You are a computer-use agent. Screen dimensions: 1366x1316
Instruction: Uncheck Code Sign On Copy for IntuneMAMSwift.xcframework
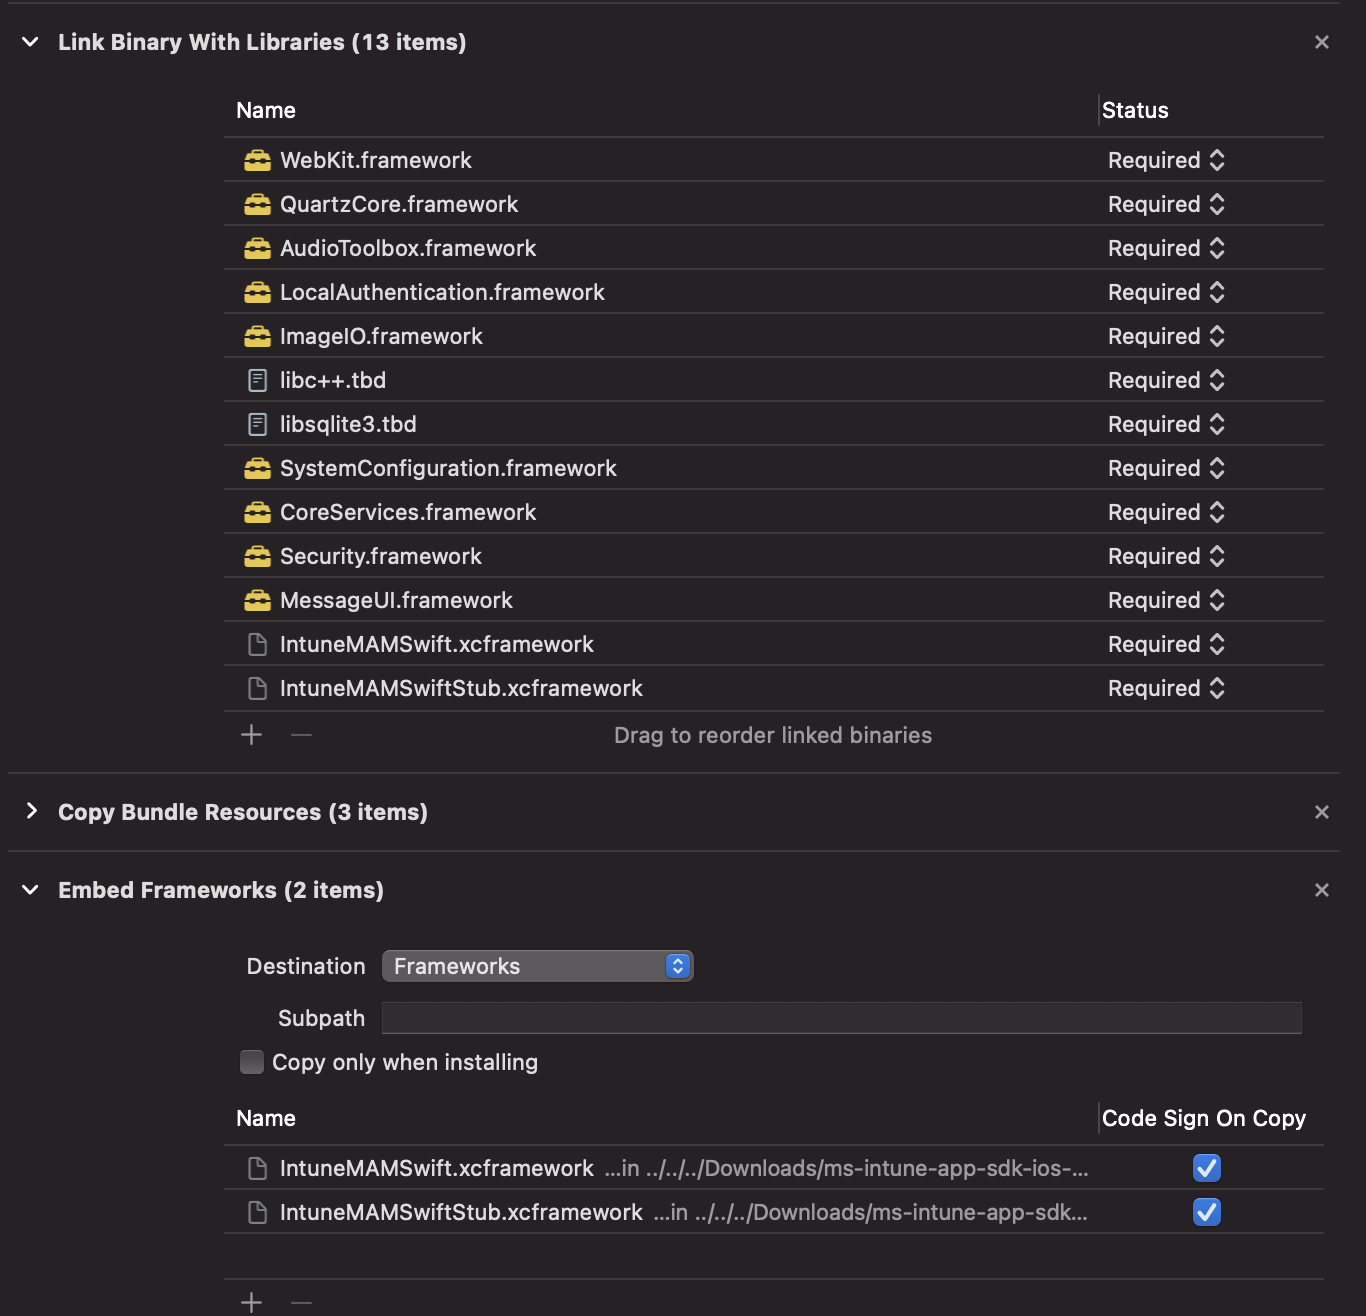tap(1206, 1168)
